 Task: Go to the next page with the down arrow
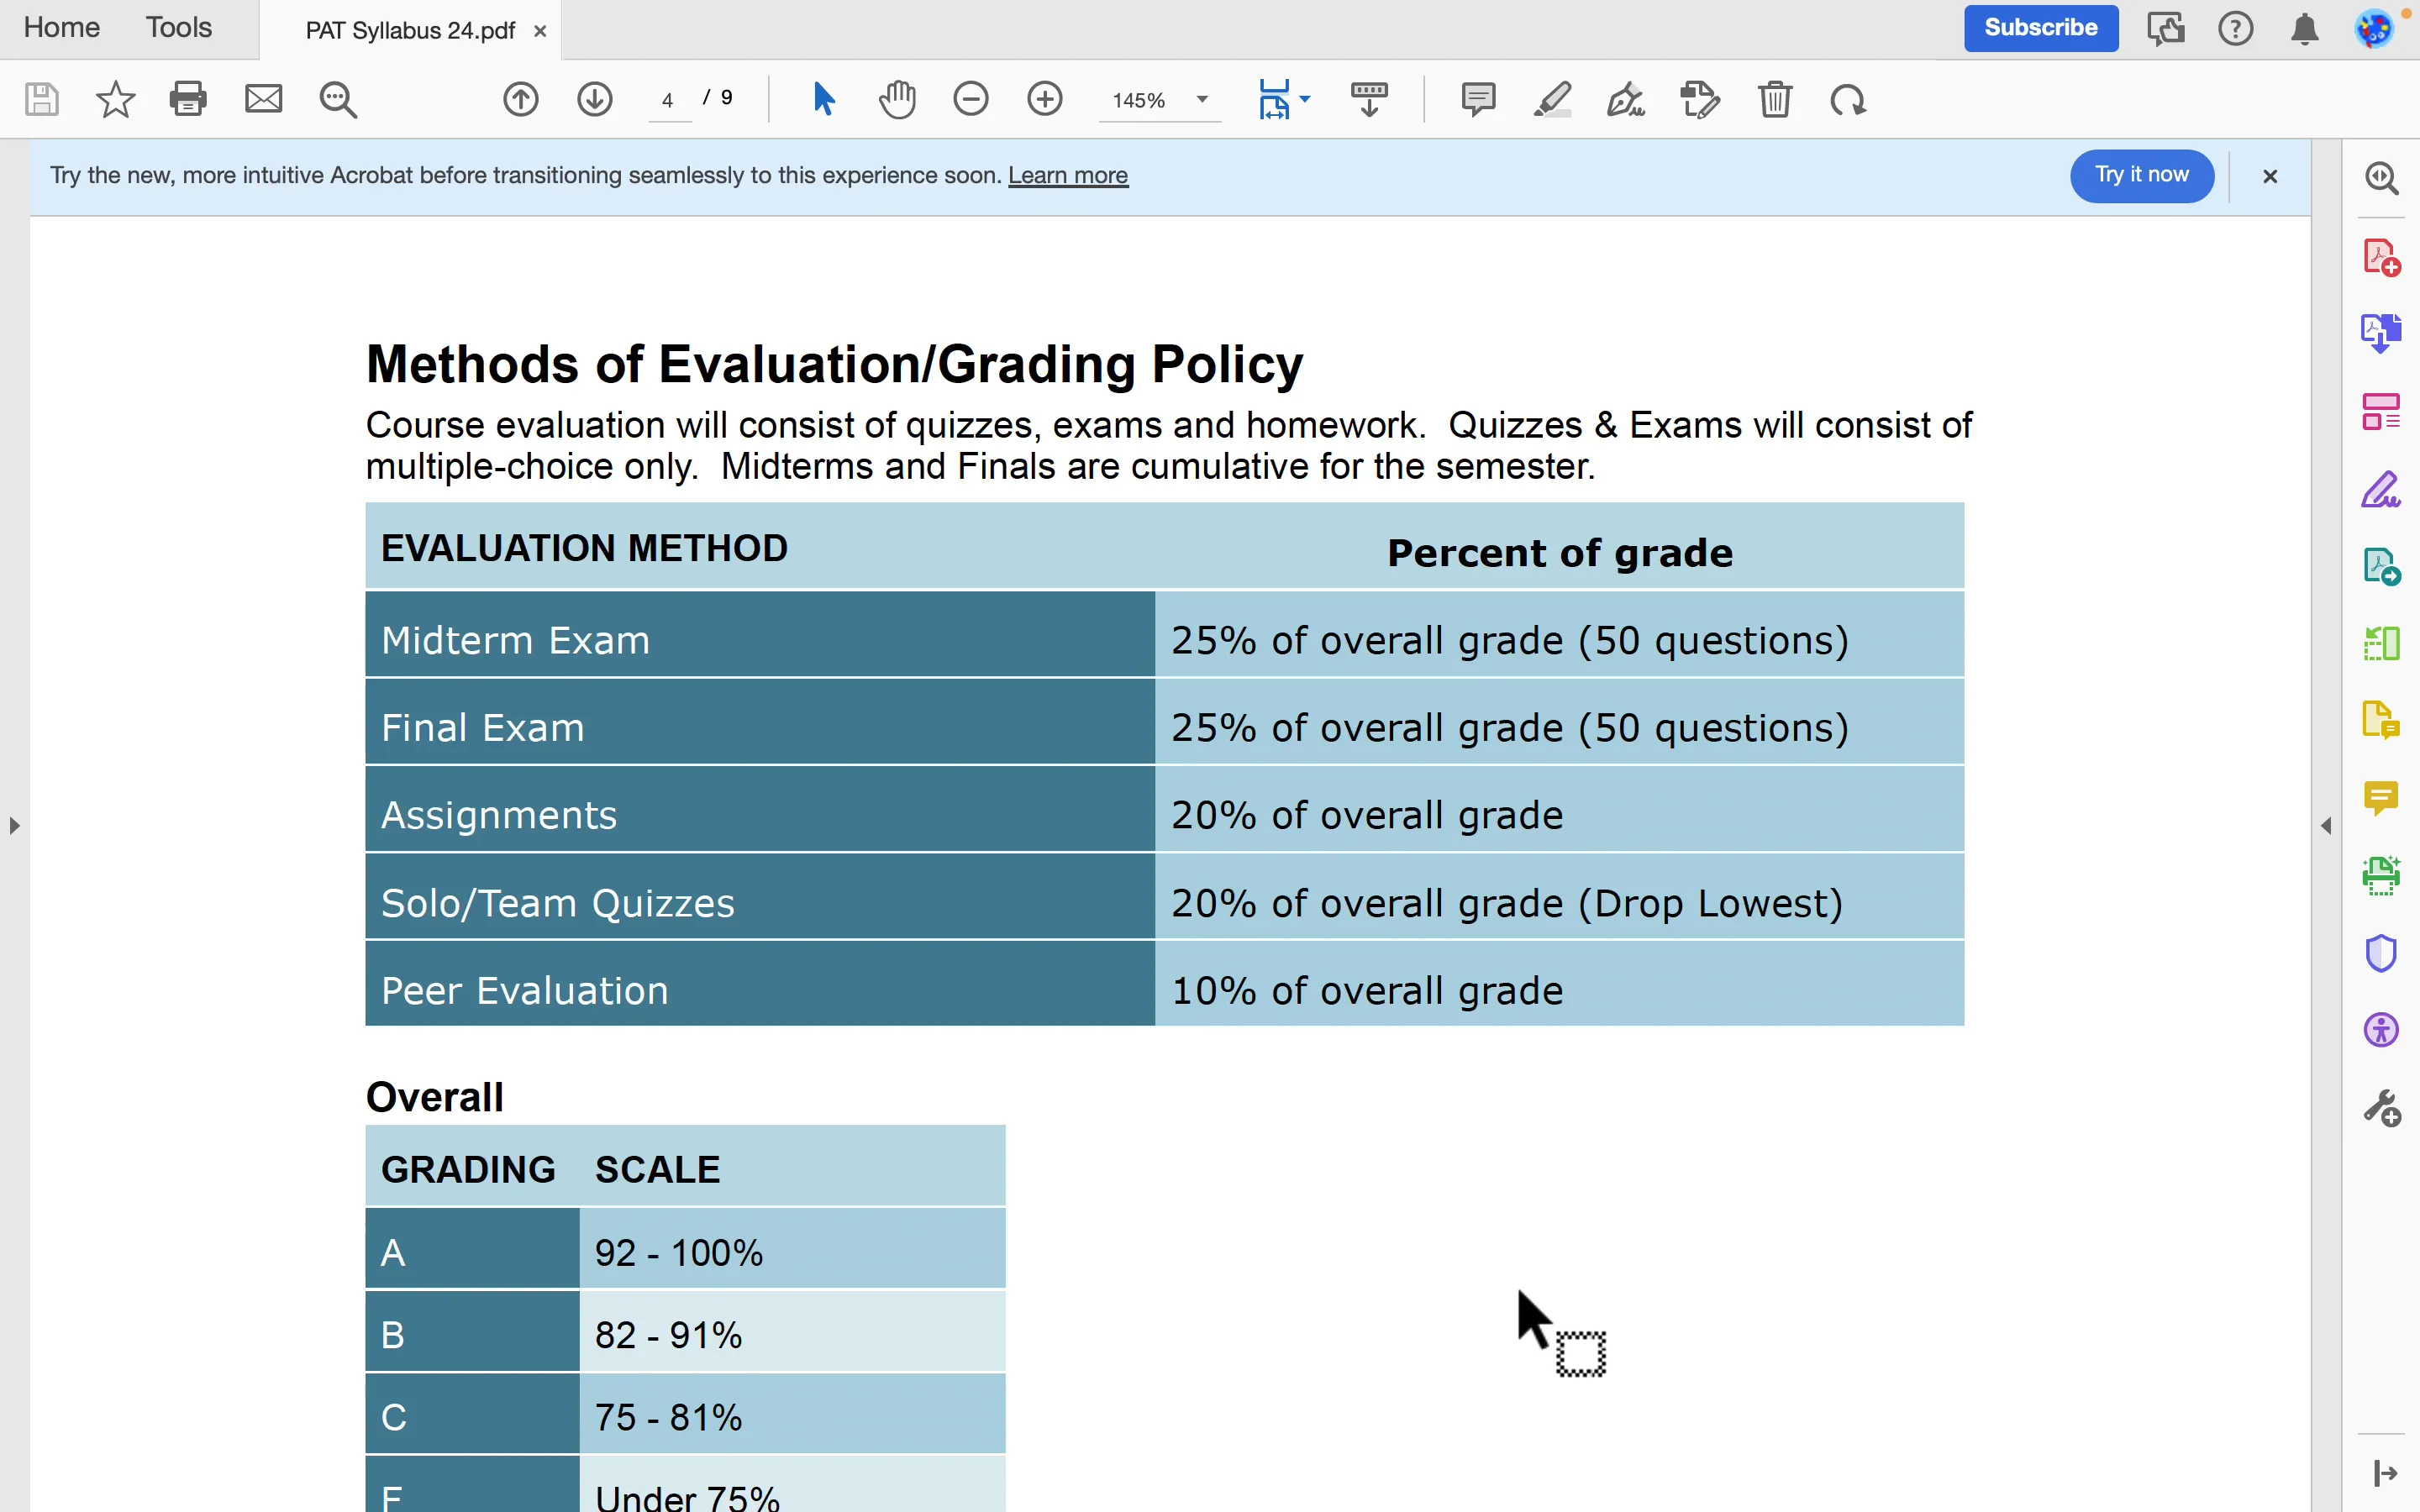point(595,99)
